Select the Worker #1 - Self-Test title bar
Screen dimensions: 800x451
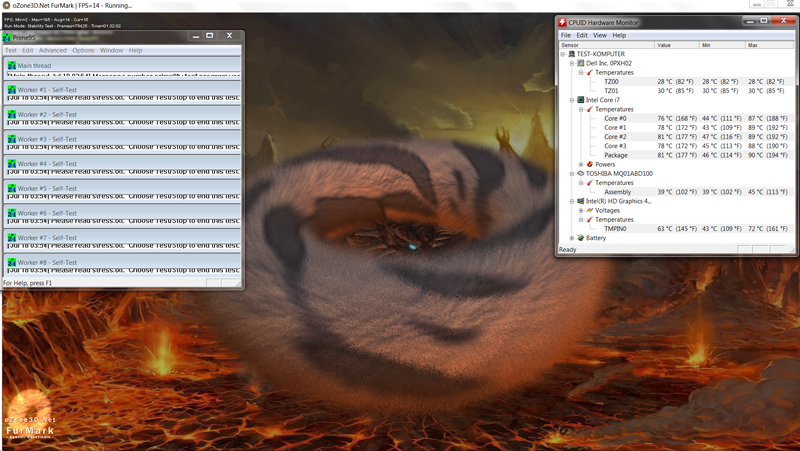click(122, 90)
